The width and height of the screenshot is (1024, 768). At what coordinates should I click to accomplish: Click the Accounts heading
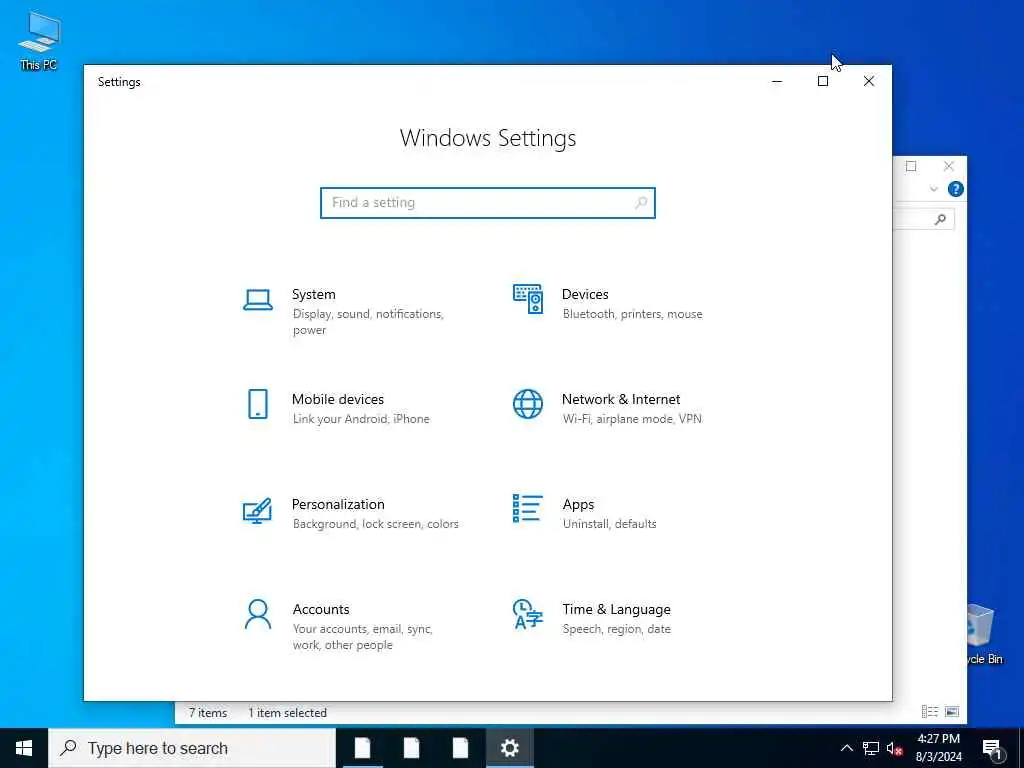(x=321, y=609)
